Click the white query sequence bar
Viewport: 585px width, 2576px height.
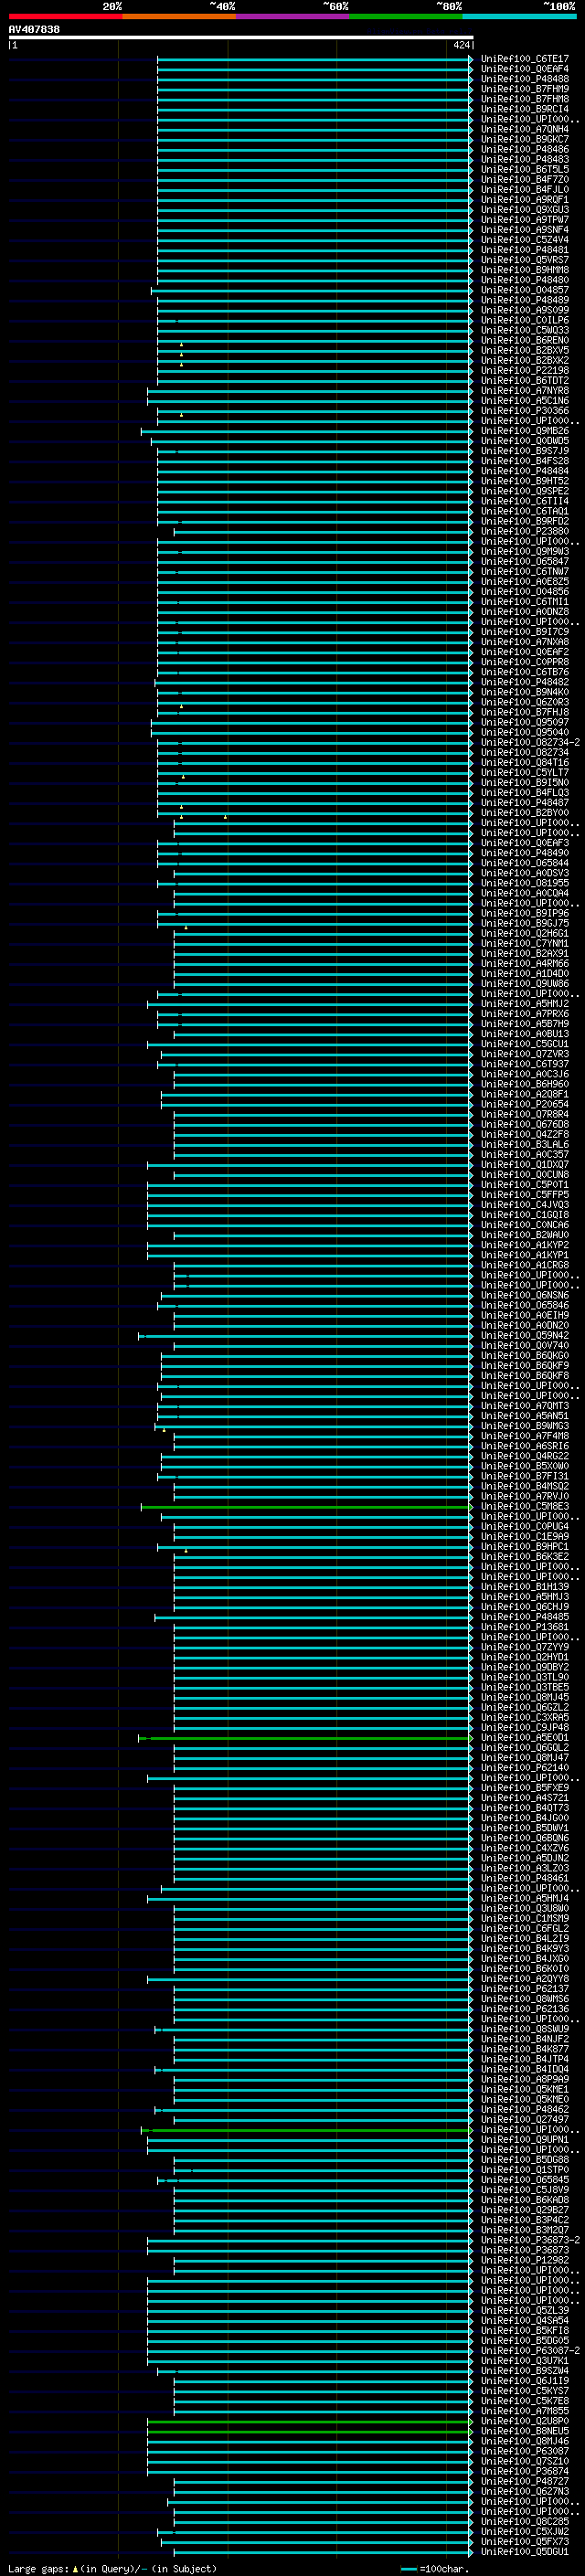pos(241,38)
